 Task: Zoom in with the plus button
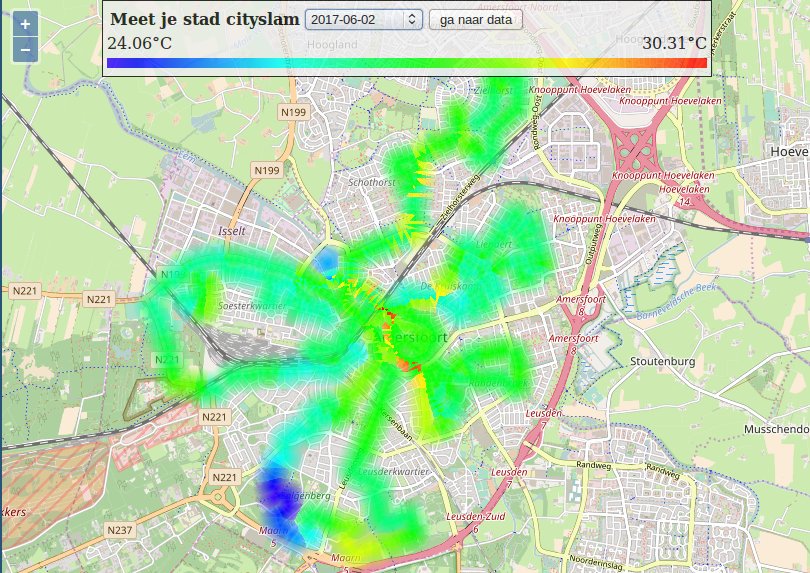click(x=25, y=24)
